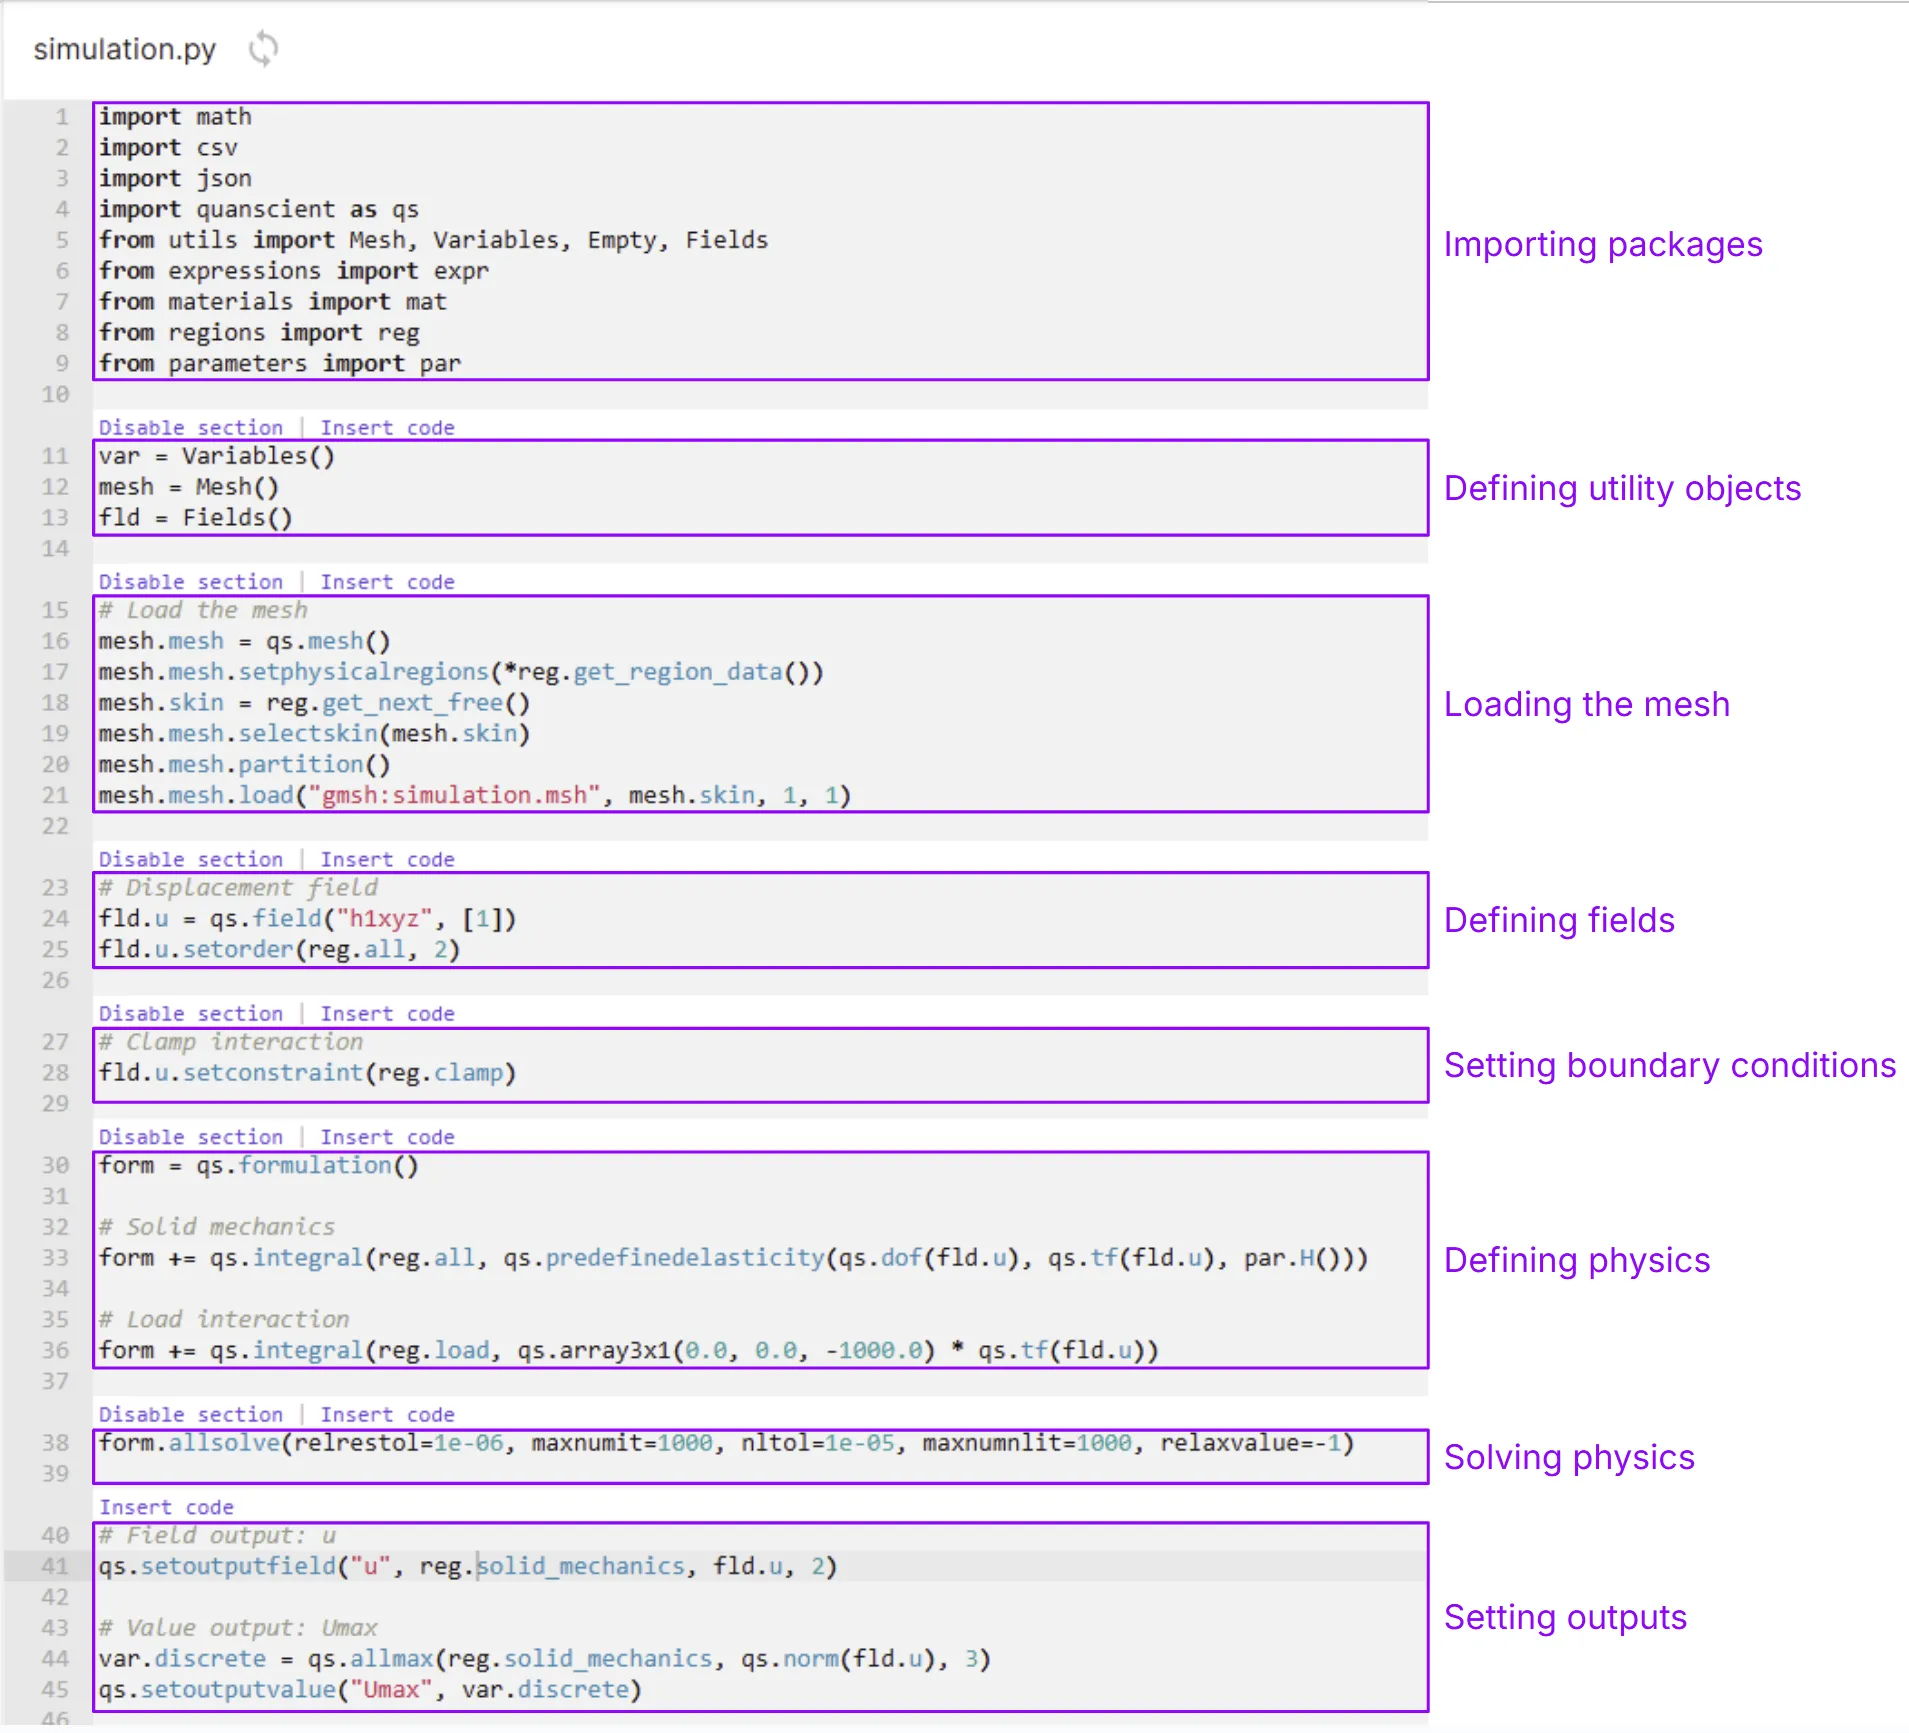Disable the form.allsolve section
This screenshot has height=1733, width=1909.
point(191,1415)
